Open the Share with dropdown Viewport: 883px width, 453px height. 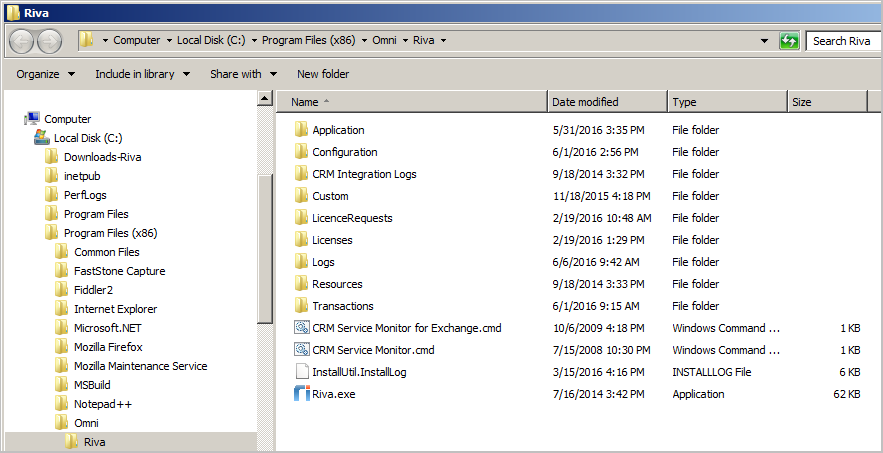pos(243,74)
